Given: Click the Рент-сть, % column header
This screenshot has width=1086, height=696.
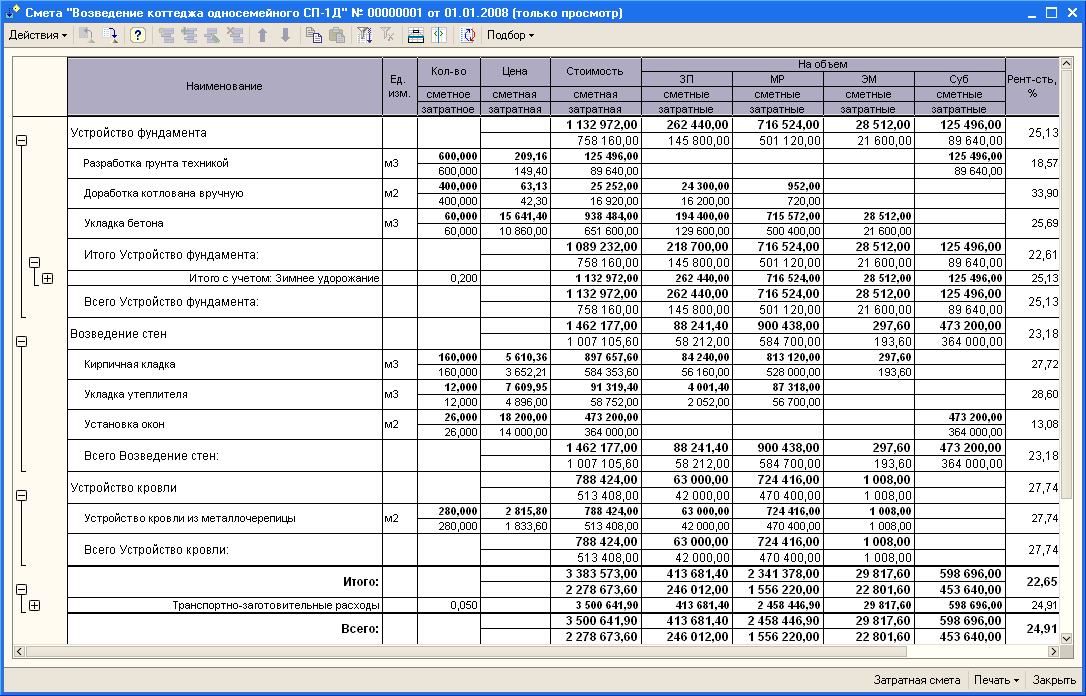Looking at the screenshot, I should (x=1033, y=87).
